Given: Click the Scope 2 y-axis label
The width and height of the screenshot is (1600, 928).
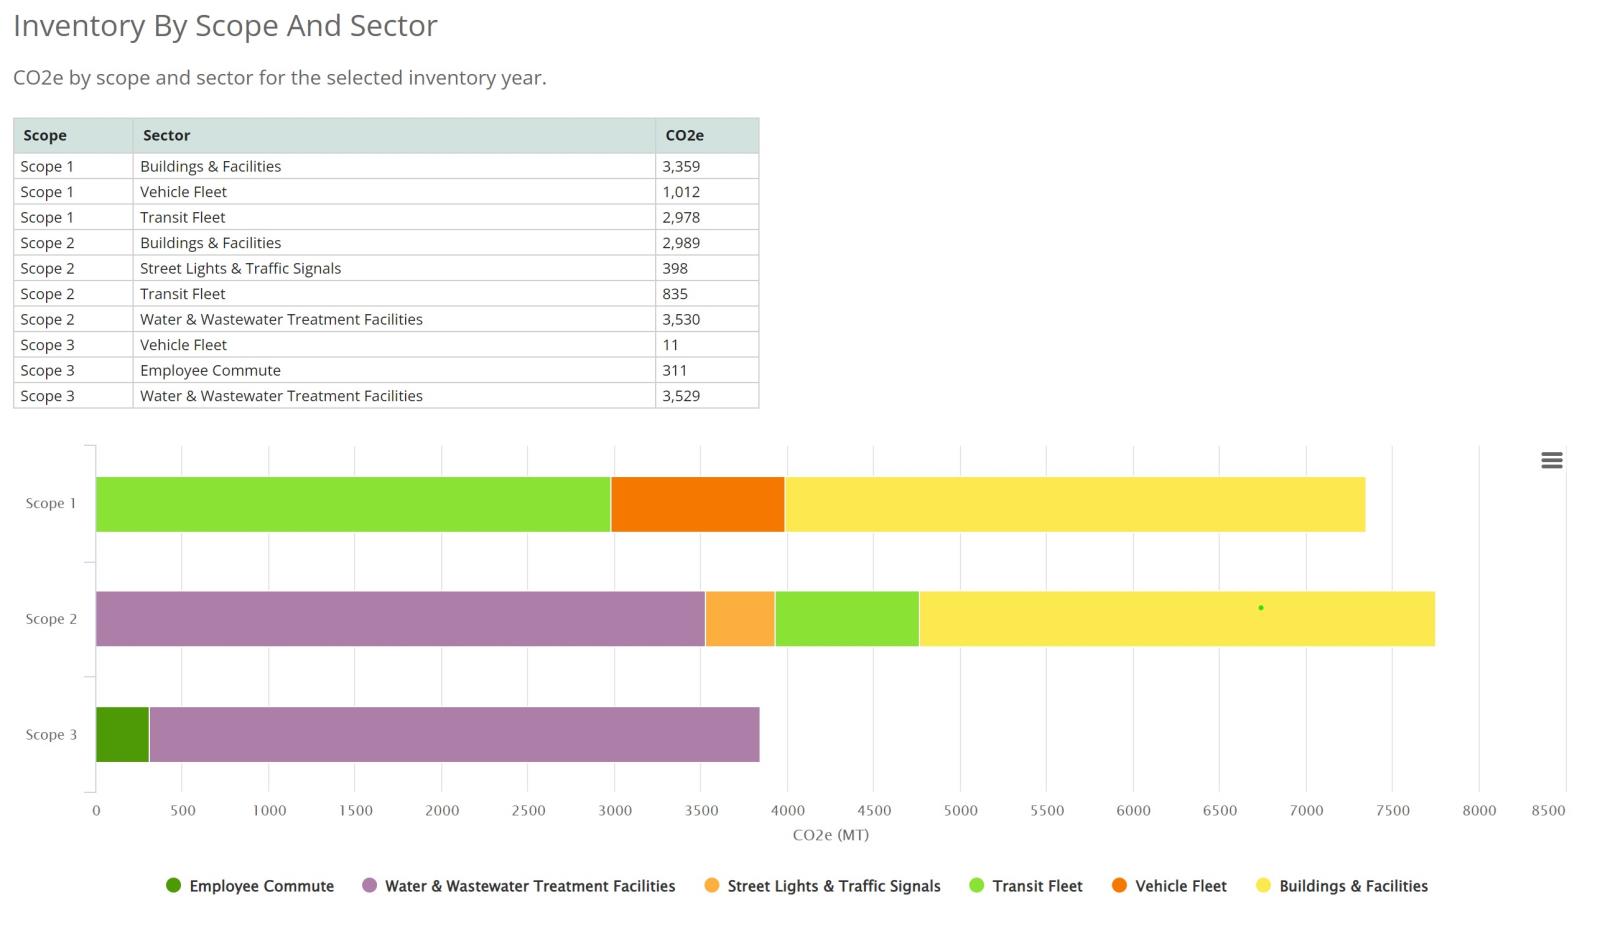Looking at the screenshot, I should pyautogui.click(x=51, y=619).
